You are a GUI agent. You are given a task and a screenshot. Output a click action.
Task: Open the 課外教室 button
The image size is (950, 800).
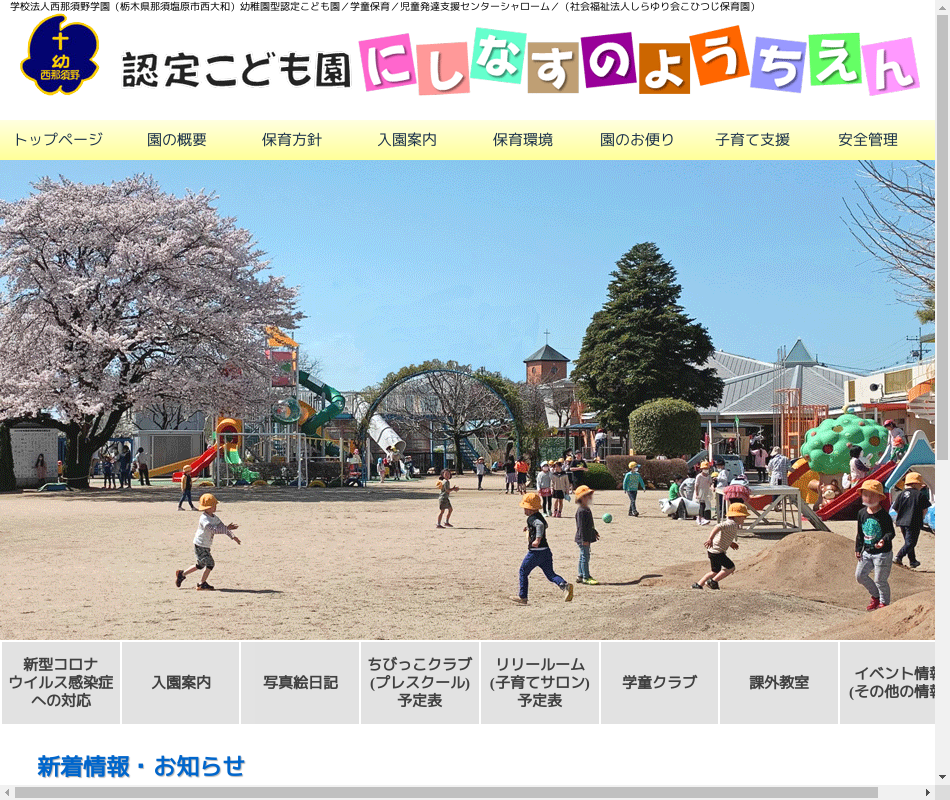(779, 683)
